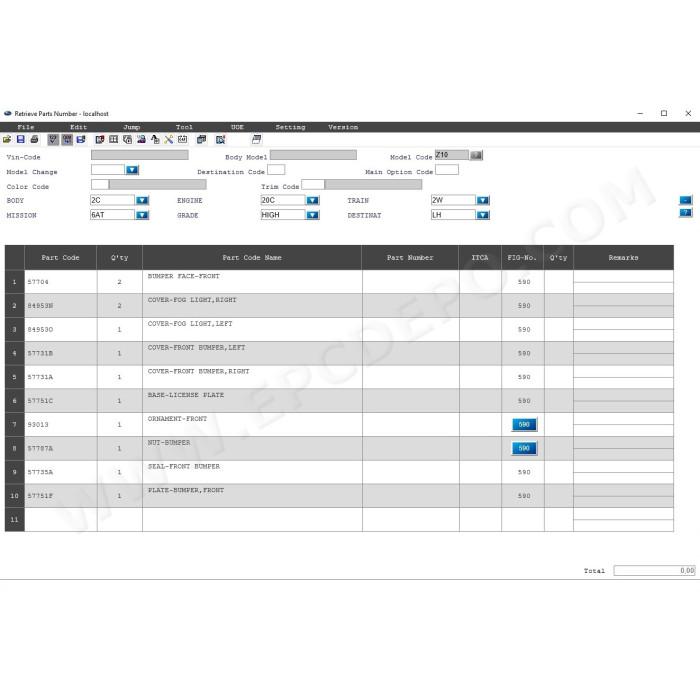Click the ITCA column header
Screen dimensions: 700x700
(480, 258)
